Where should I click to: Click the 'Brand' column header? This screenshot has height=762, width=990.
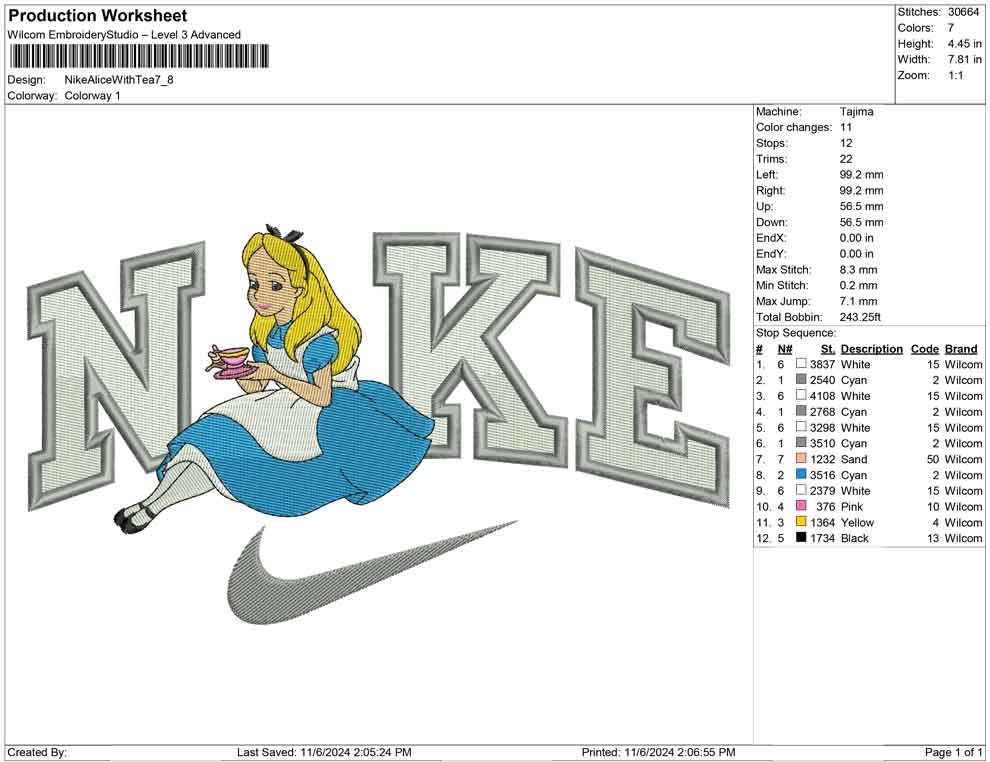click(x=961, y=348)
